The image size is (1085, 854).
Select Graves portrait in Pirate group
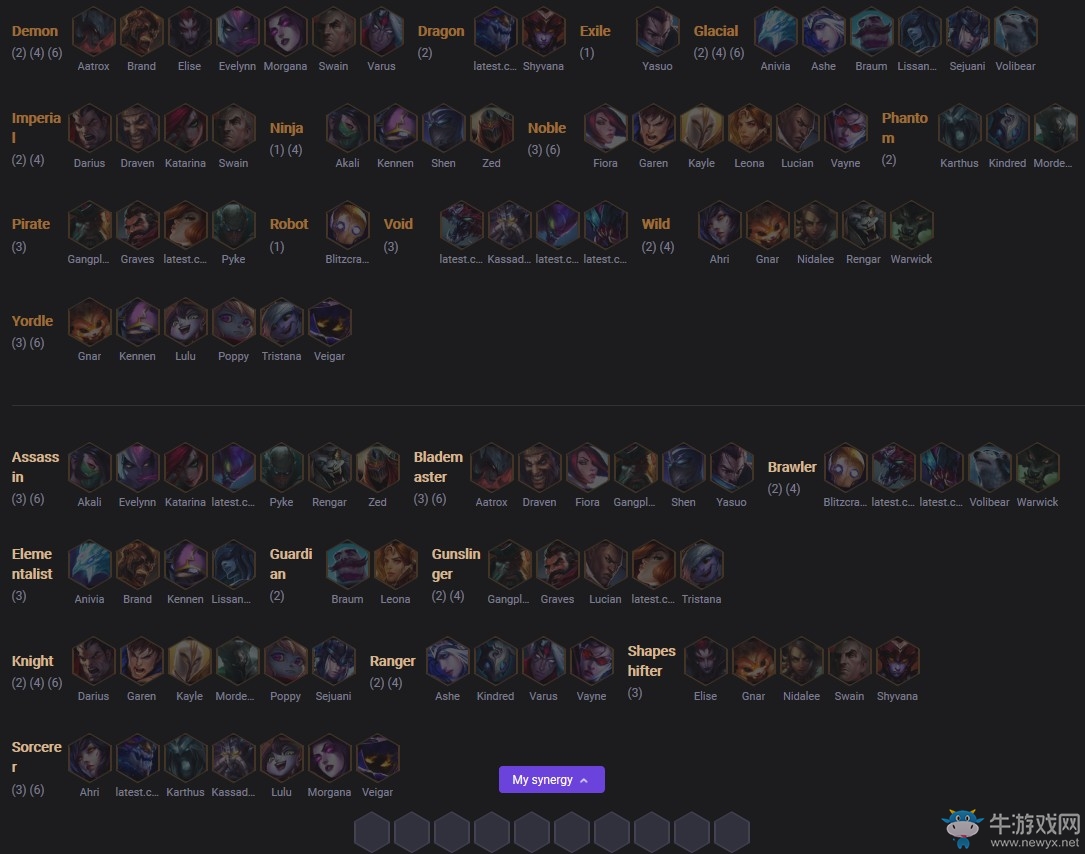click(137, 225)
